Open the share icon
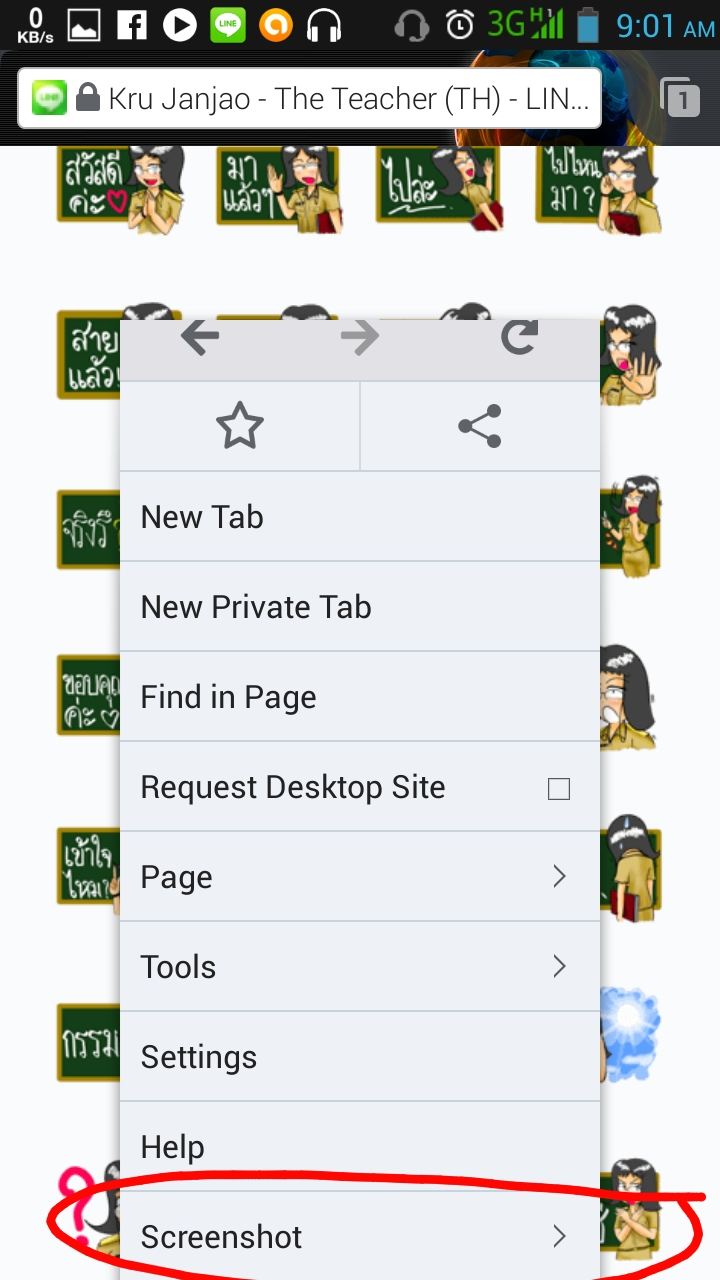Viewport: 720px width, 1280px height. click(x=480, y=427)
